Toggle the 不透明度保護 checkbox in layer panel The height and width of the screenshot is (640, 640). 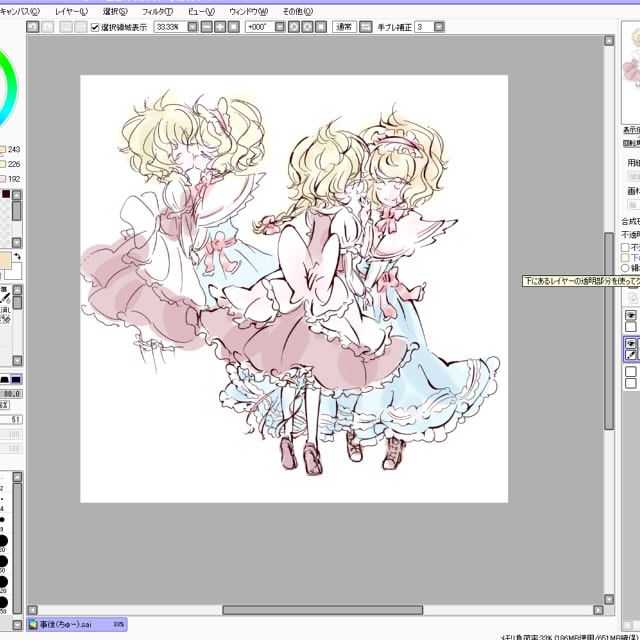(x=625, y=247)
